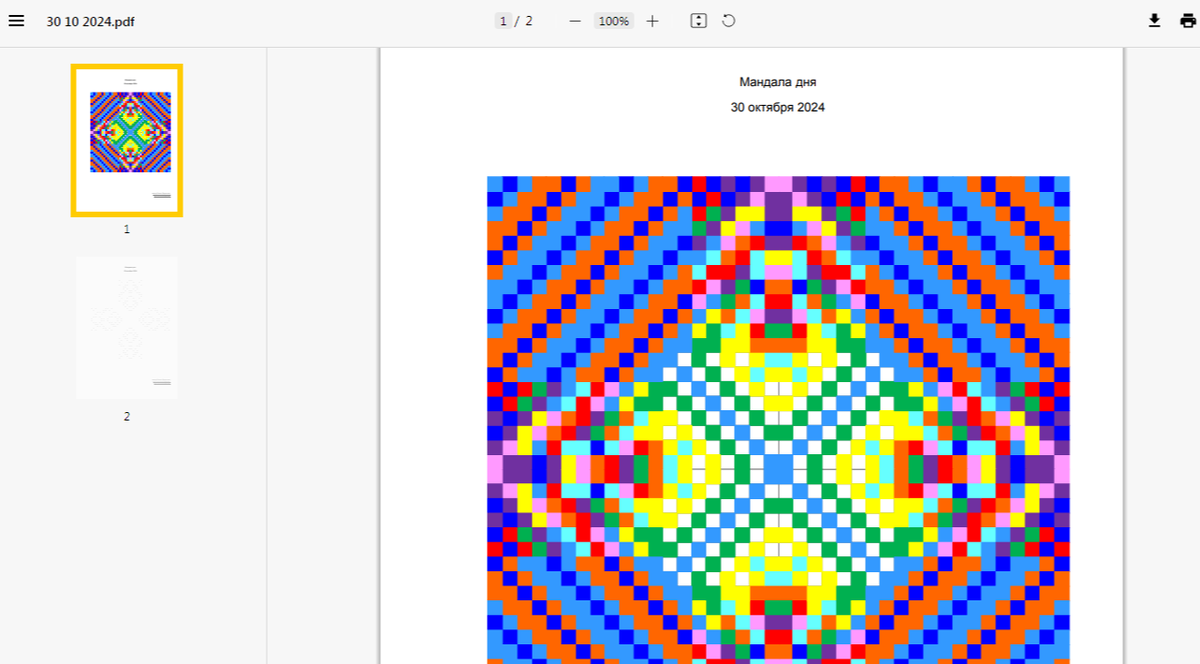
Task: Click the heading text Мандала дня
Action: point(777,82)
